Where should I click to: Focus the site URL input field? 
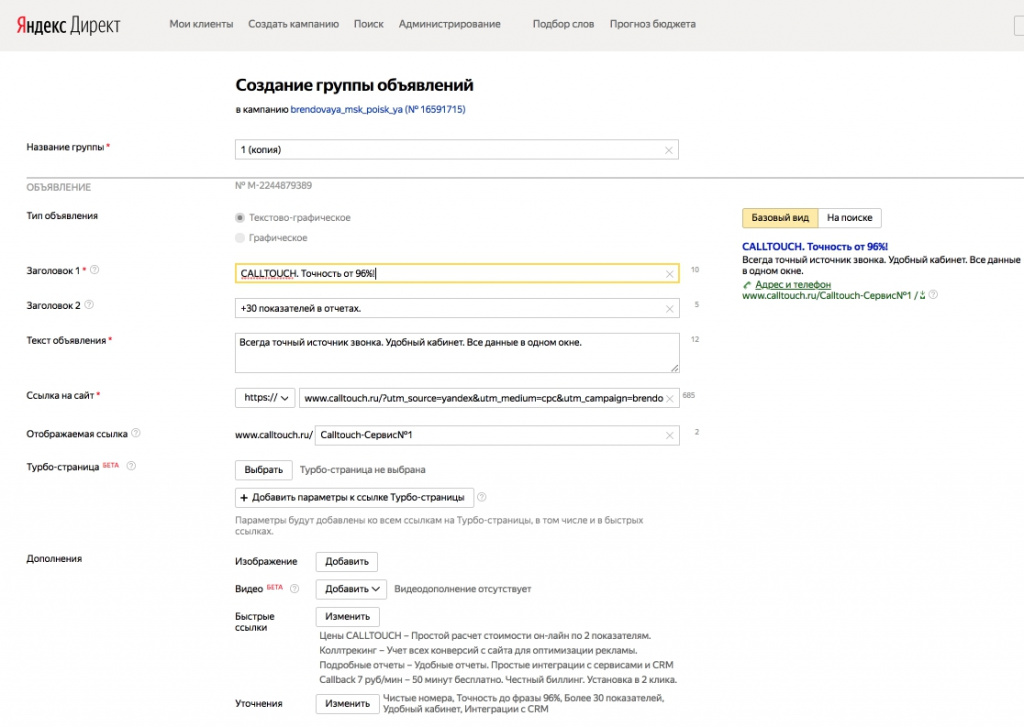pos(488,398)
